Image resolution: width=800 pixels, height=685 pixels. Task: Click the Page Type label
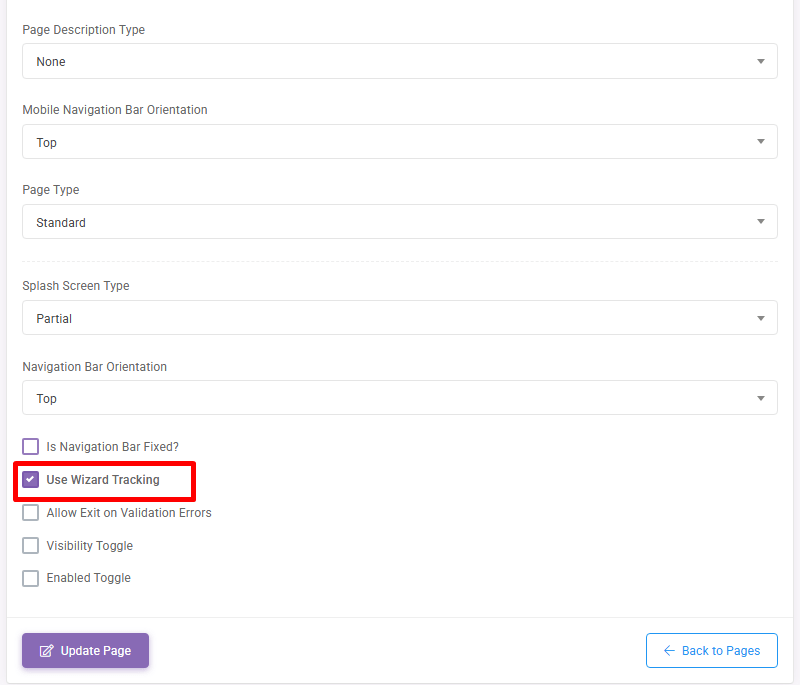coord(51,190)
